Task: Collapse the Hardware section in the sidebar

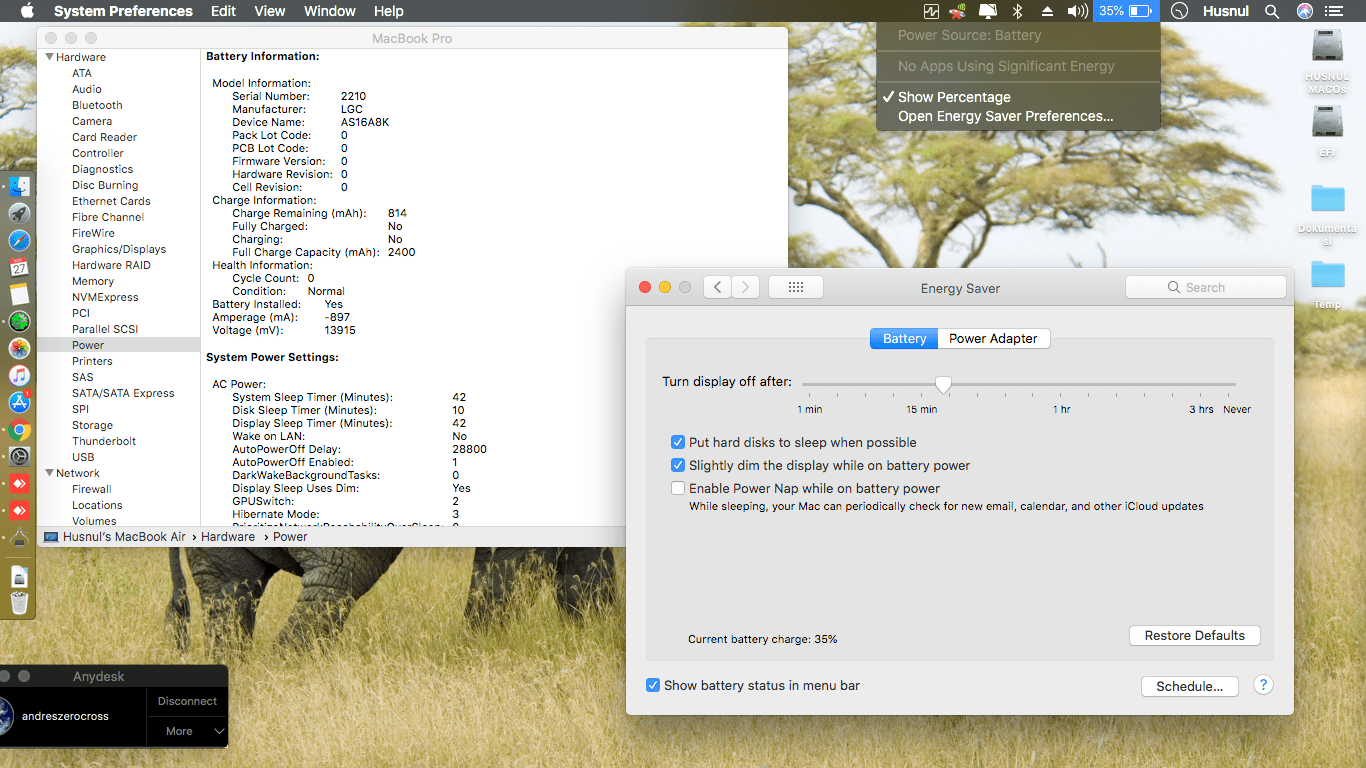Action: pos(49,57)
